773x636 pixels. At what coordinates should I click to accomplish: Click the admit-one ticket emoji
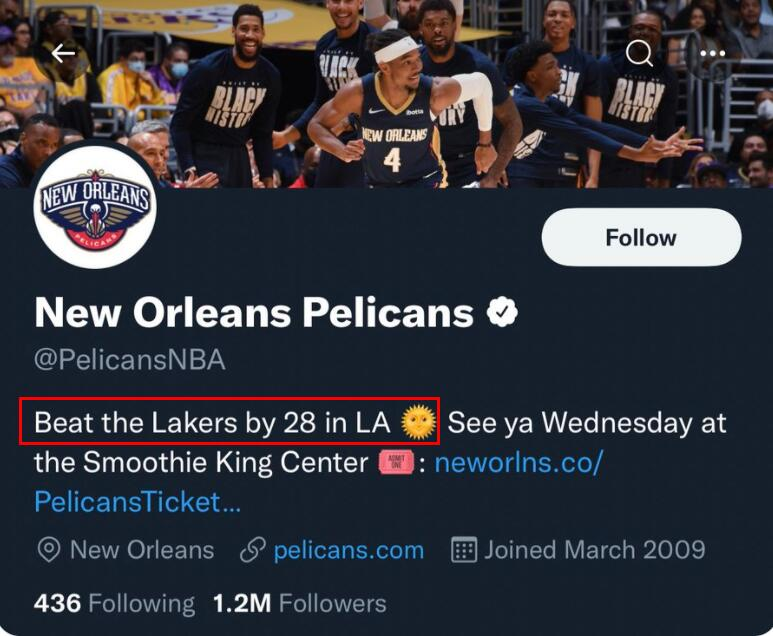396,464
